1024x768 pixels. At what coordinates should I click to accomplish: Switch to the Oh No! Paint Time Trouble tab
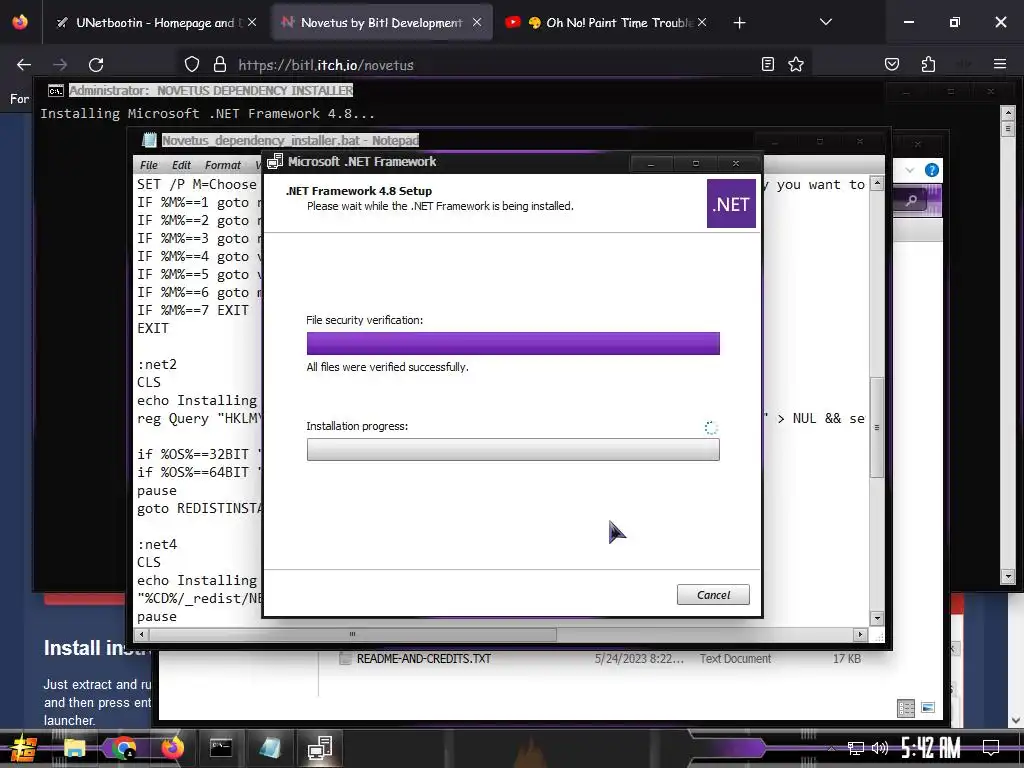(607, 23)
